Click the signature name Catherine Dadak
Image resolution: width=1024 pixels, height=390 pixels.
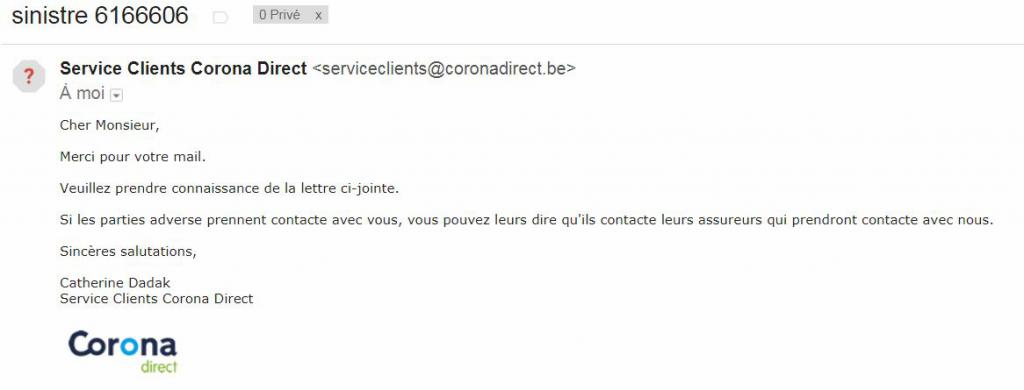(x=115, y=283)
